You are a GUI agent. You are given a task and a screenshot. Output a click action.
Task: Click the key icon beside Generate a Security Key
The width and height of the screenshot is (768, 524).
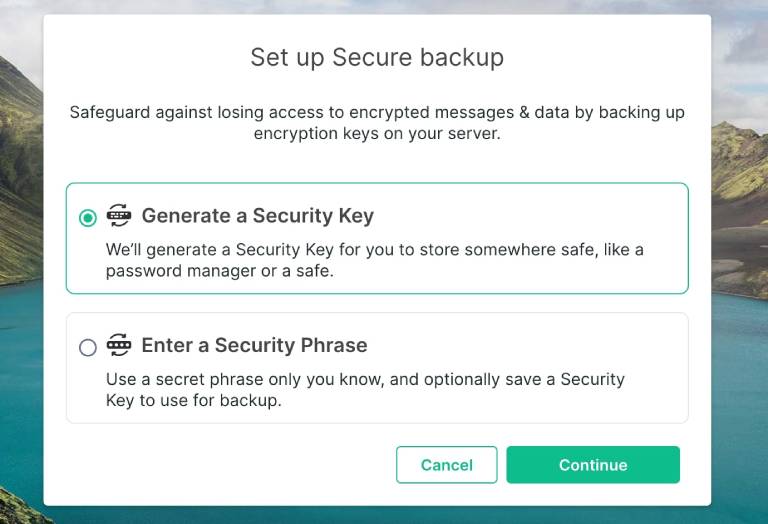pyautogui.click(x=119, y=215)
